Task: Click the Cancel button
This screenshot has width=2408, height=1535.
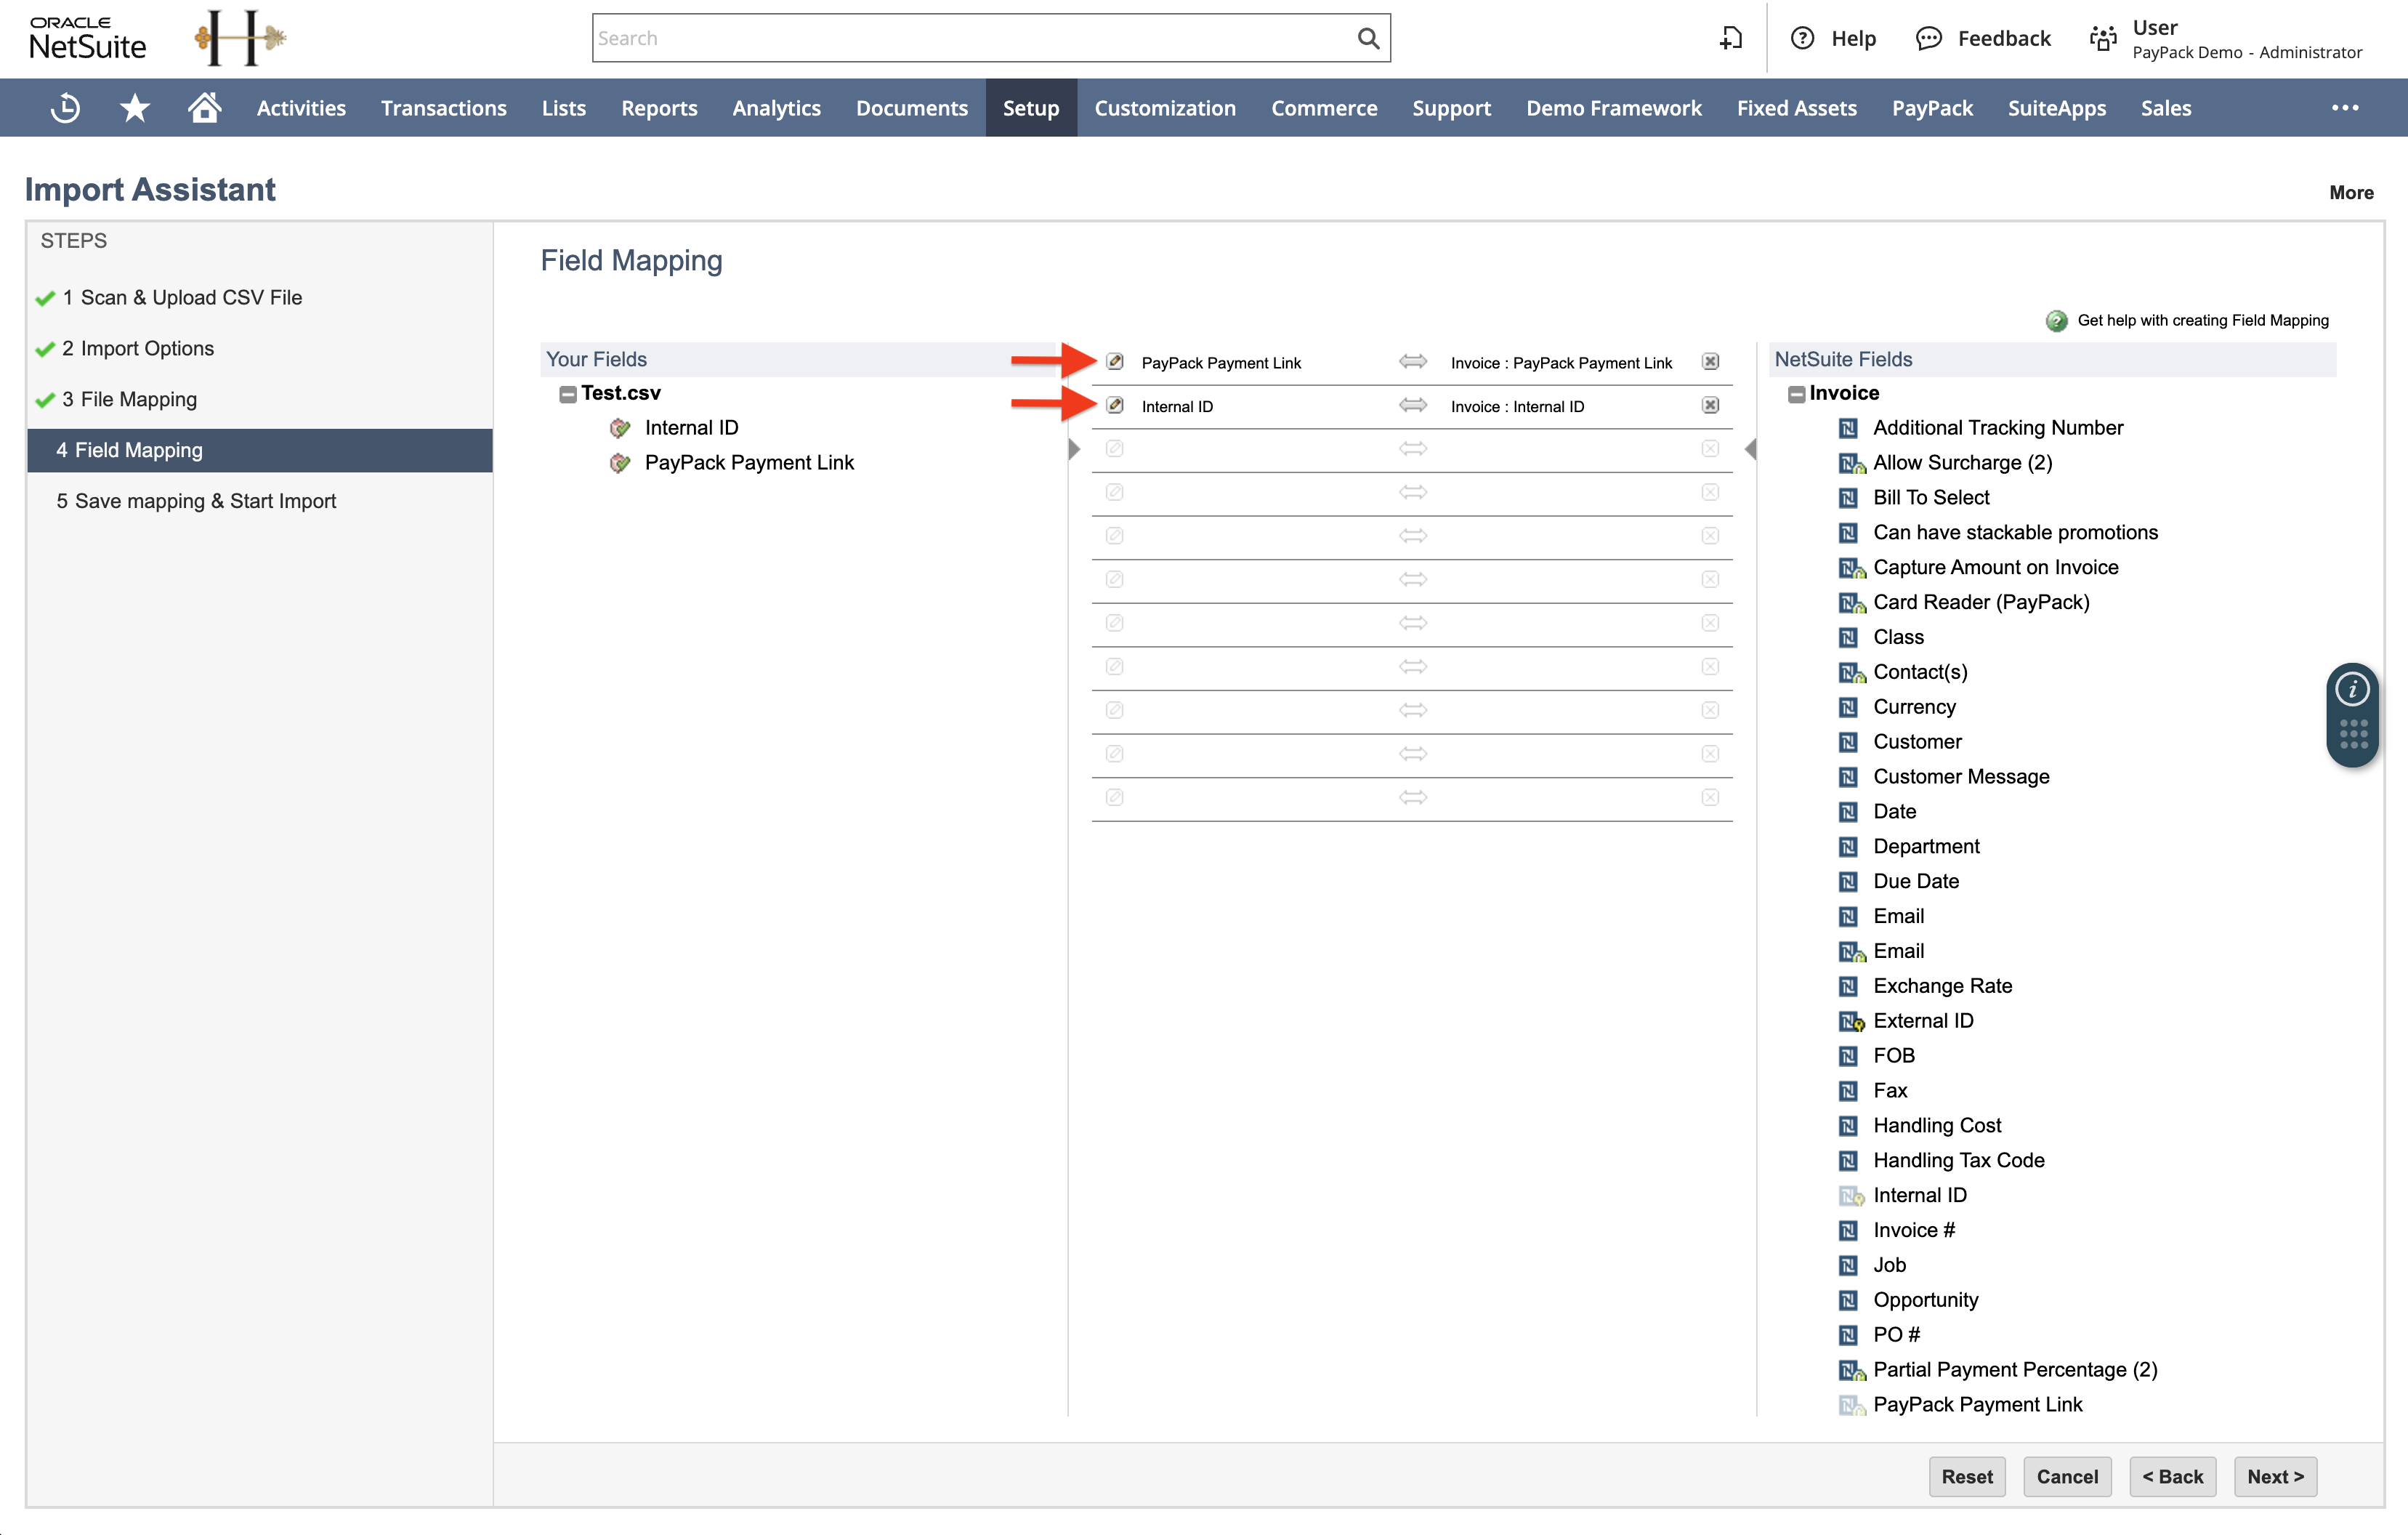Action: [2067, 1476]
